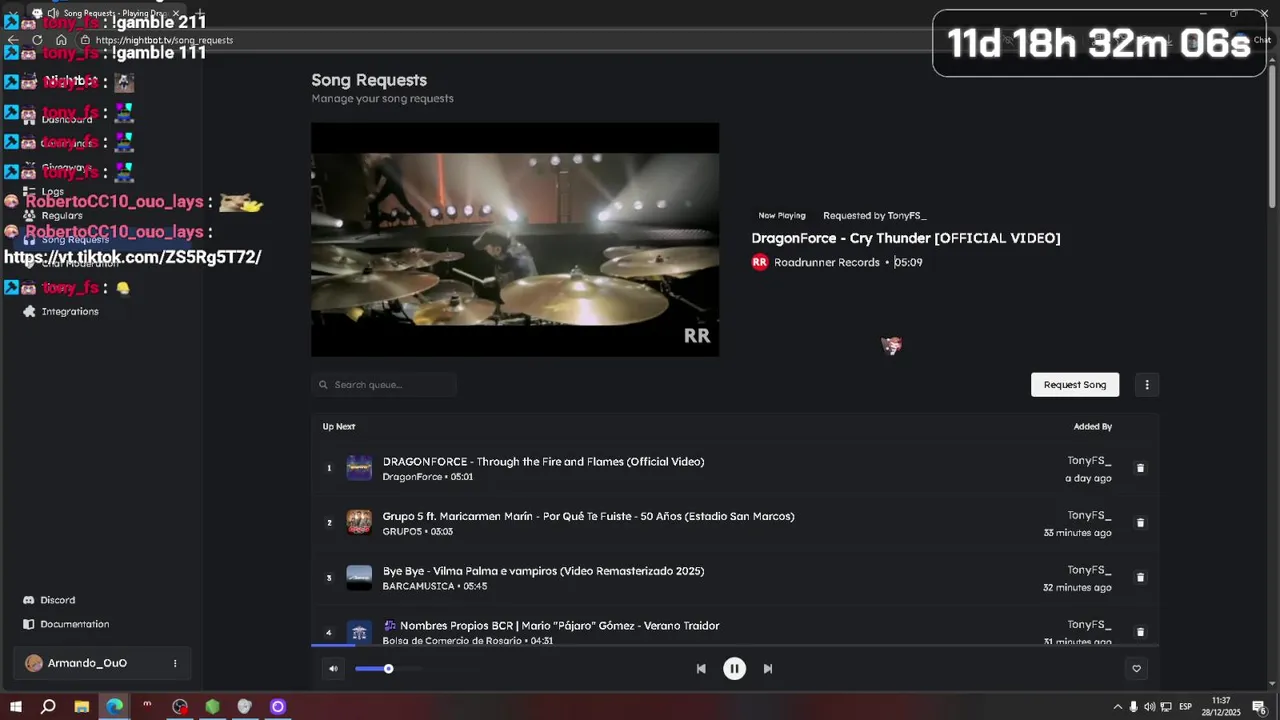
Task: Click the system tray microphone icon
Action: 1134,707
